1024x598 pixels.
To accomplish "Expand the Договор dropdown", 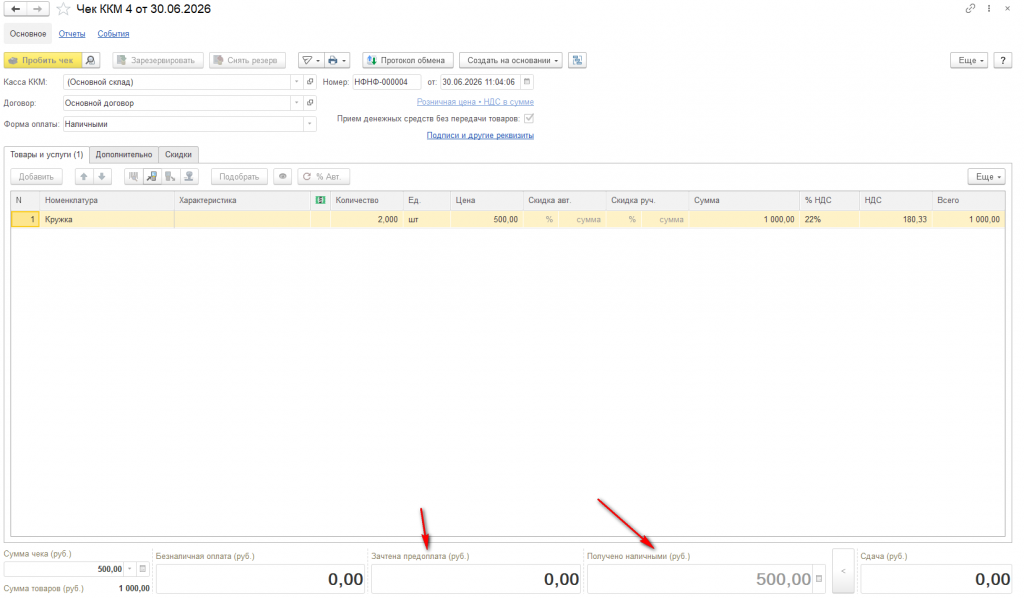I will 296,102.
